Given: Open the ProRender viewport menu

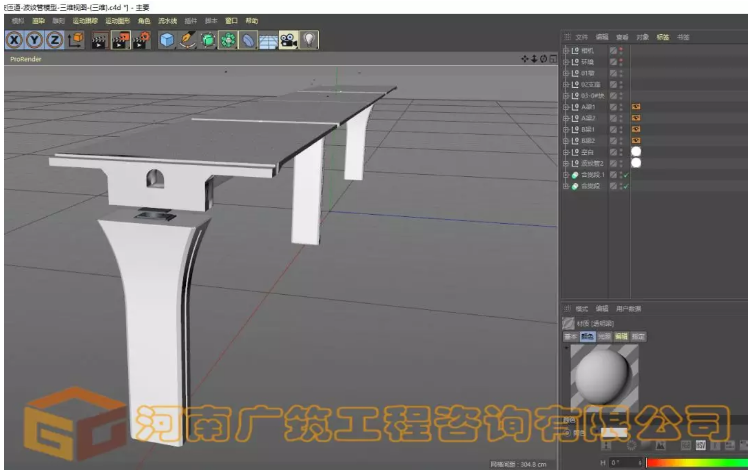Looking at the screenshot, I should (x=26, y=59).
